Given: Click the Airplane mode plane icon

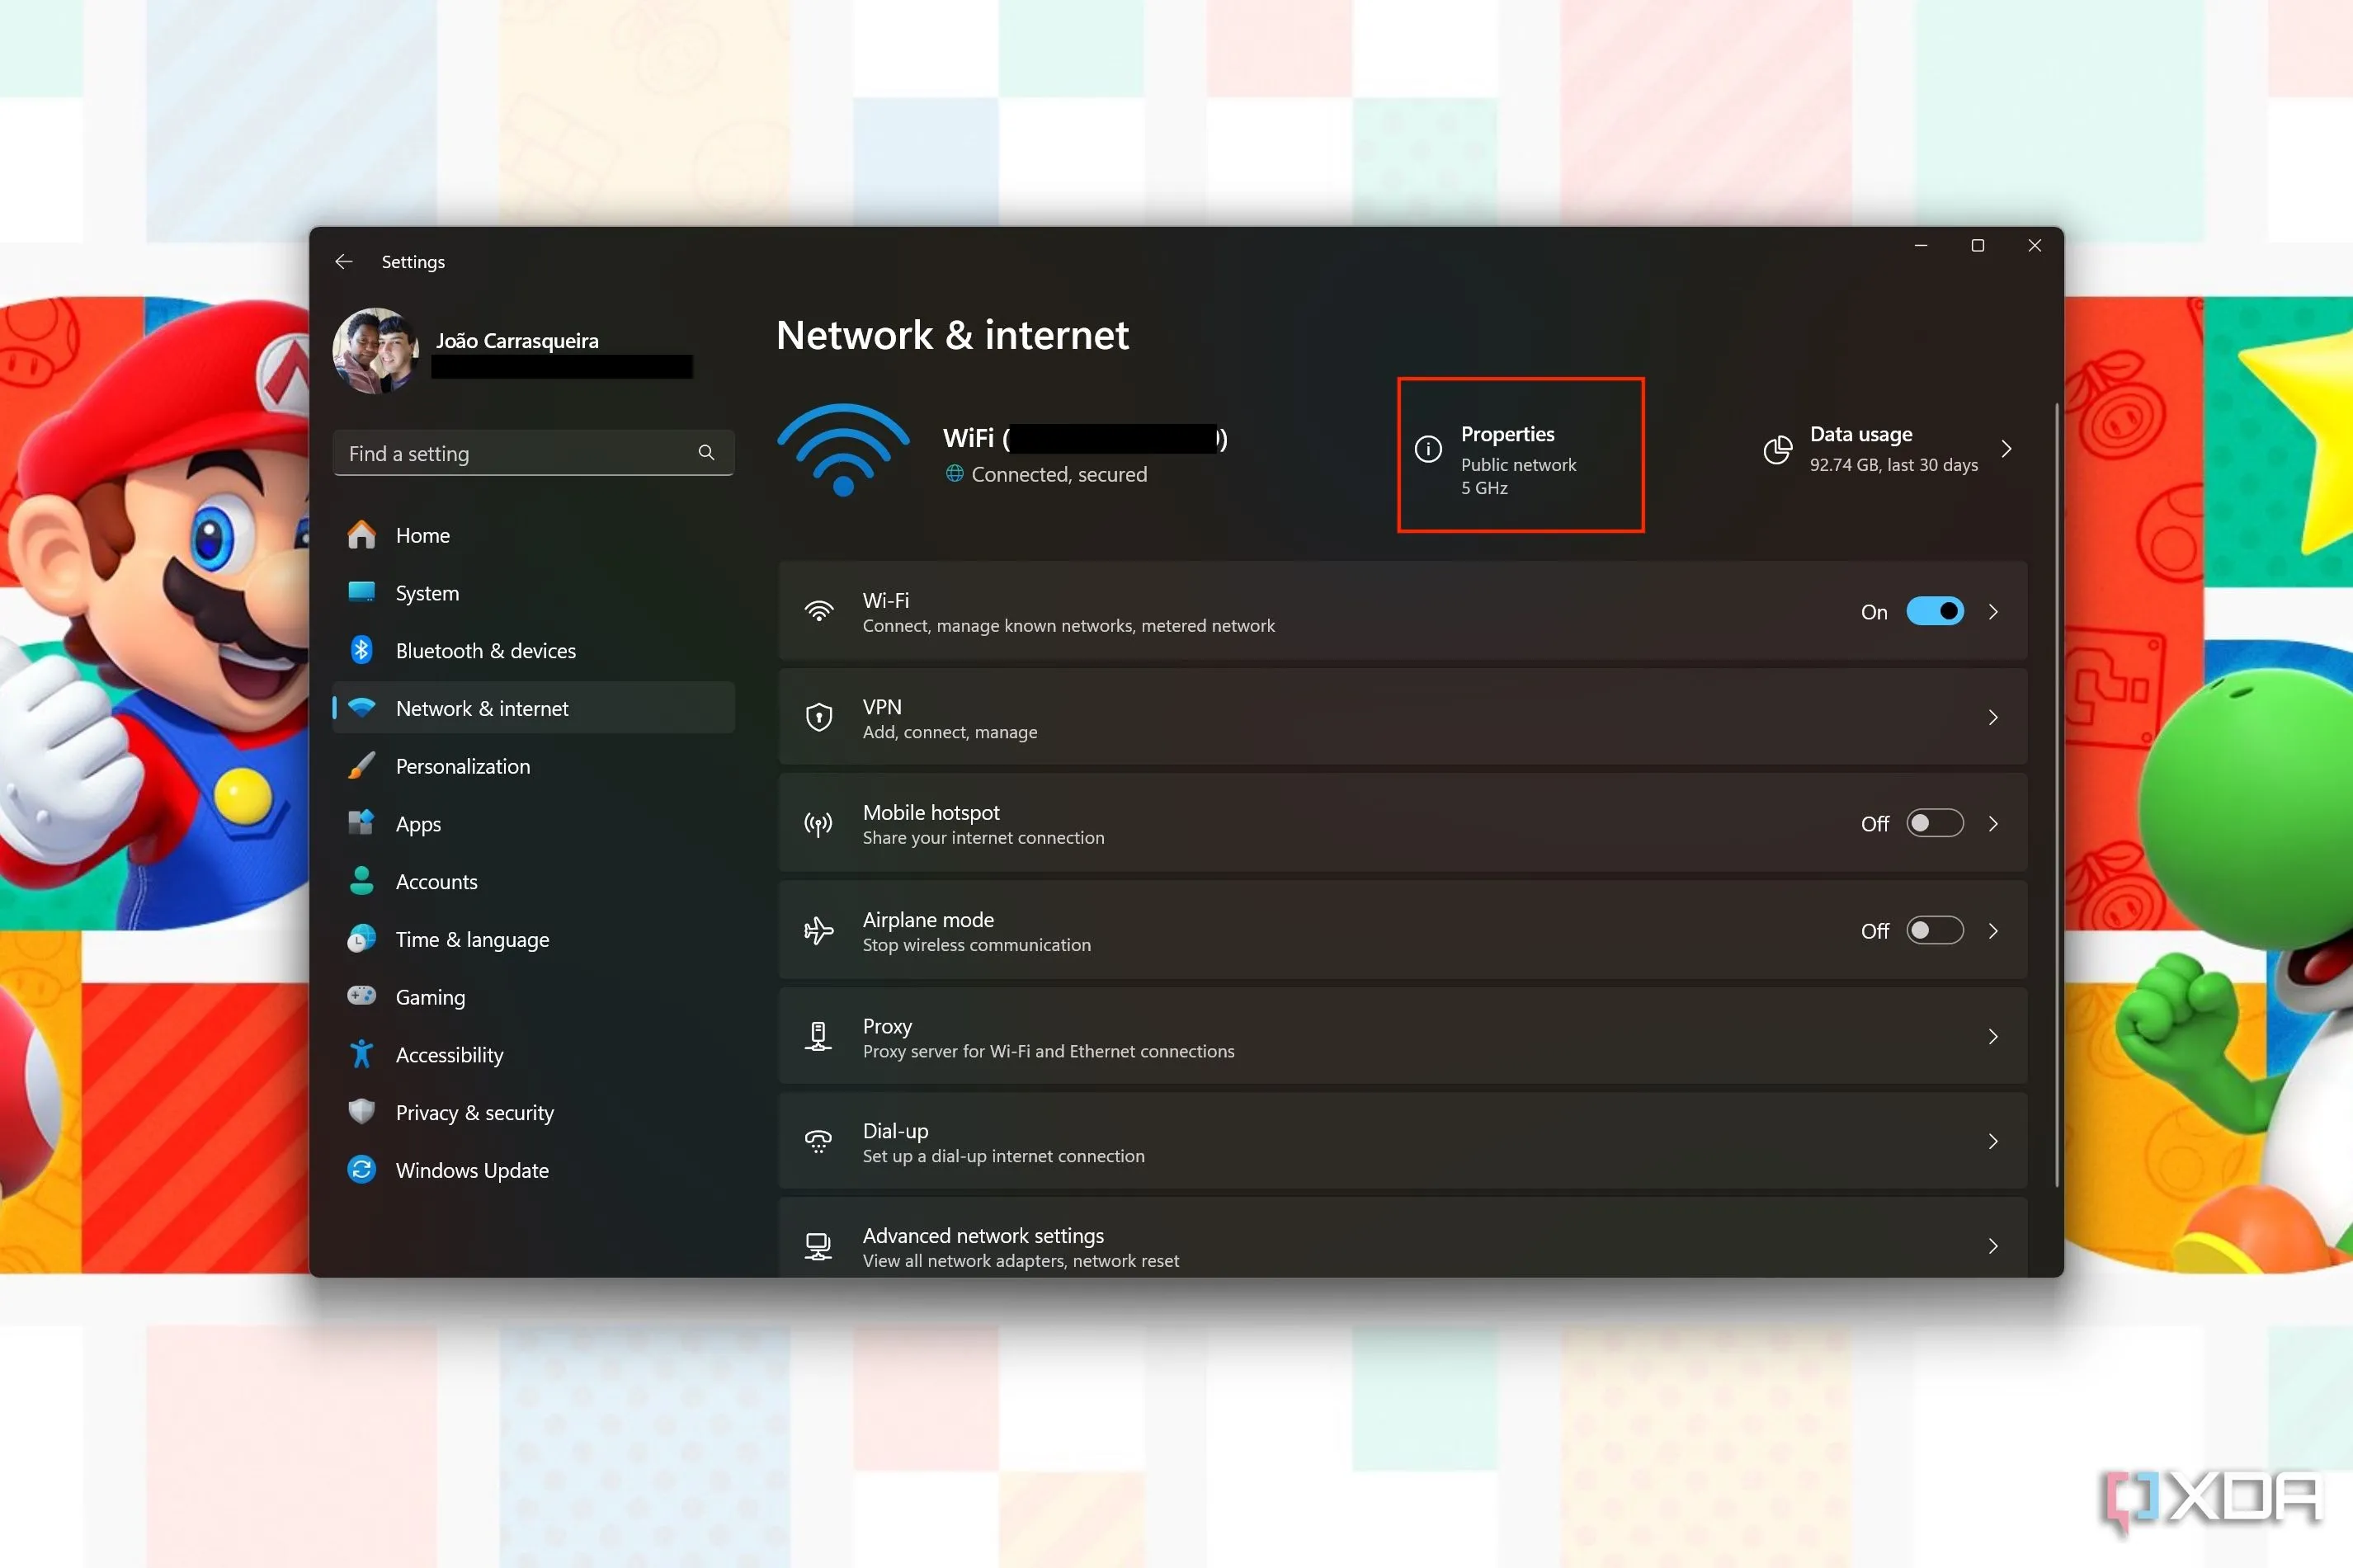Looking at the screenshot, I should 819,931.
